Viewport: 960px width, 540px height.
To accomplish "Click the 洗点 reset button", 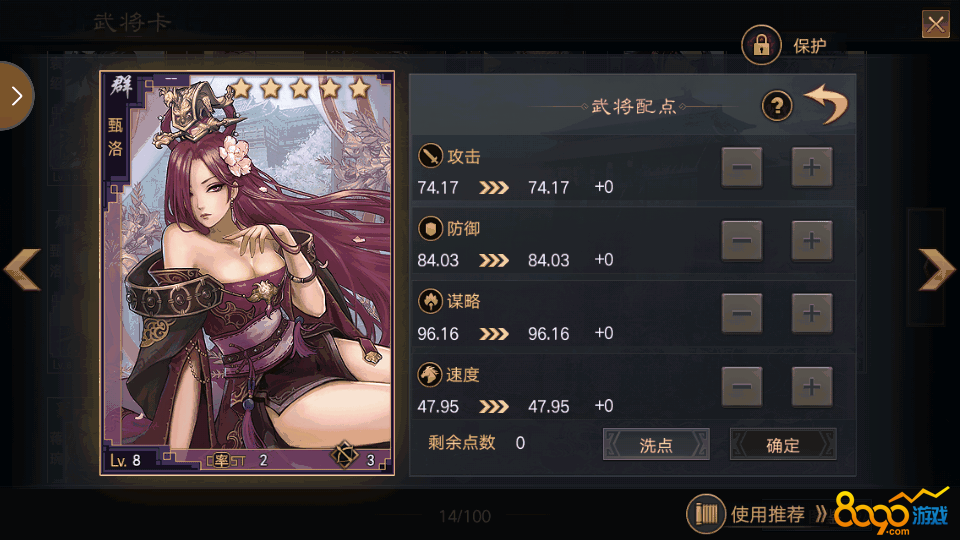I will (x=656, y=444).
